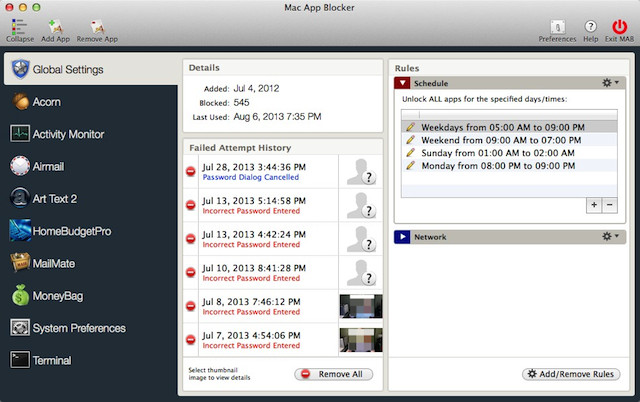This screenshot has height=402, width=640.
Task: Click the Blocked count 545
Action: click(241, 102)
